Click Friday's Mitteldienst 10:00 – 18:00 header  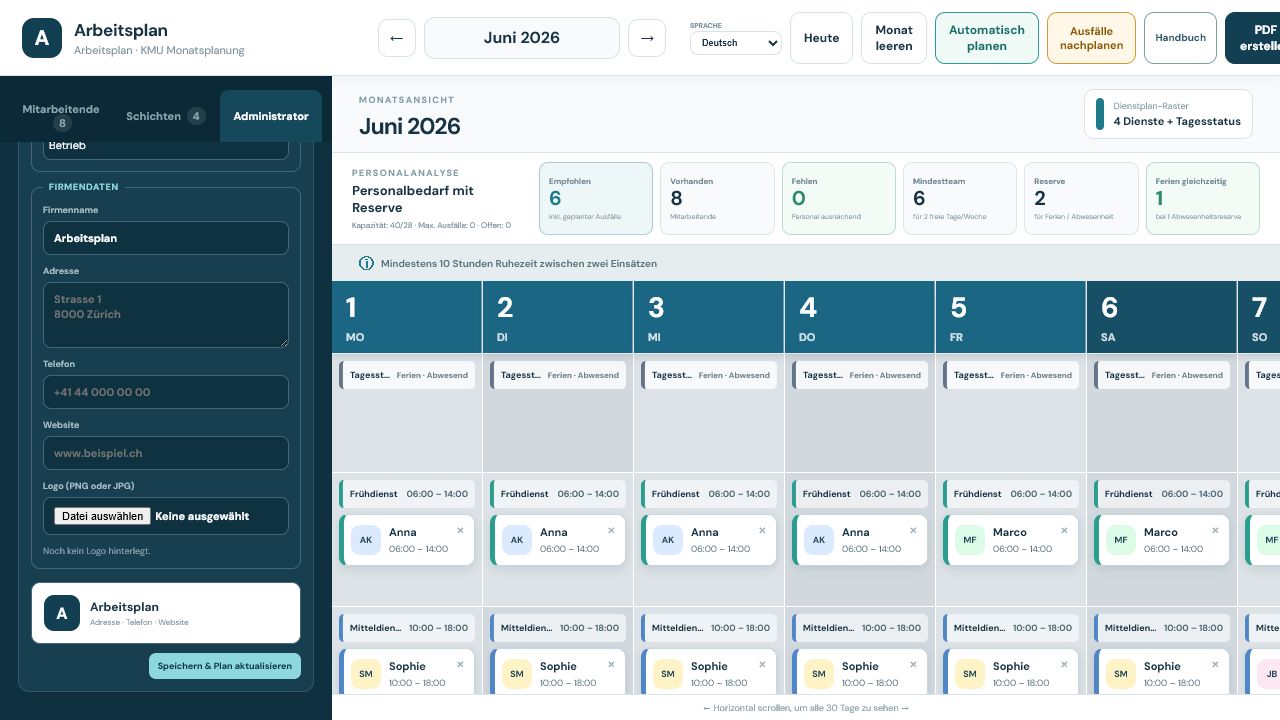[1011, 628]
